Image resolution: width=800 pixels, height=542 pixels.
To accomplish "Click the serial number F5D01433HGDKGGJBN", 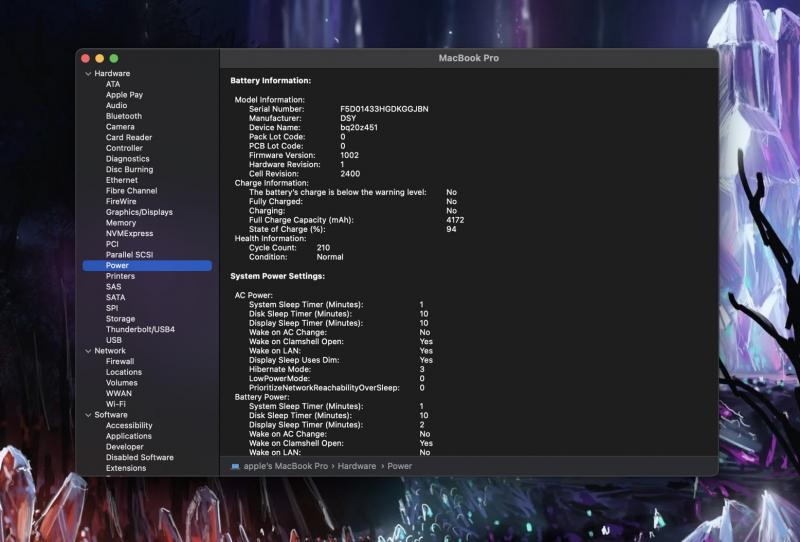I will click(x=384, y=109).
